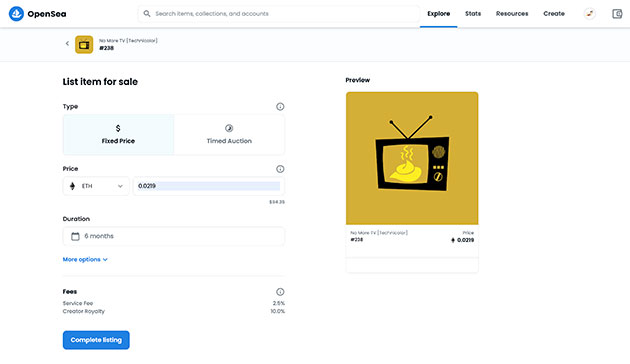This screenshot has height=364, width=630.
Task: Open the Explore tab
Action: click(x=438, y=14)
